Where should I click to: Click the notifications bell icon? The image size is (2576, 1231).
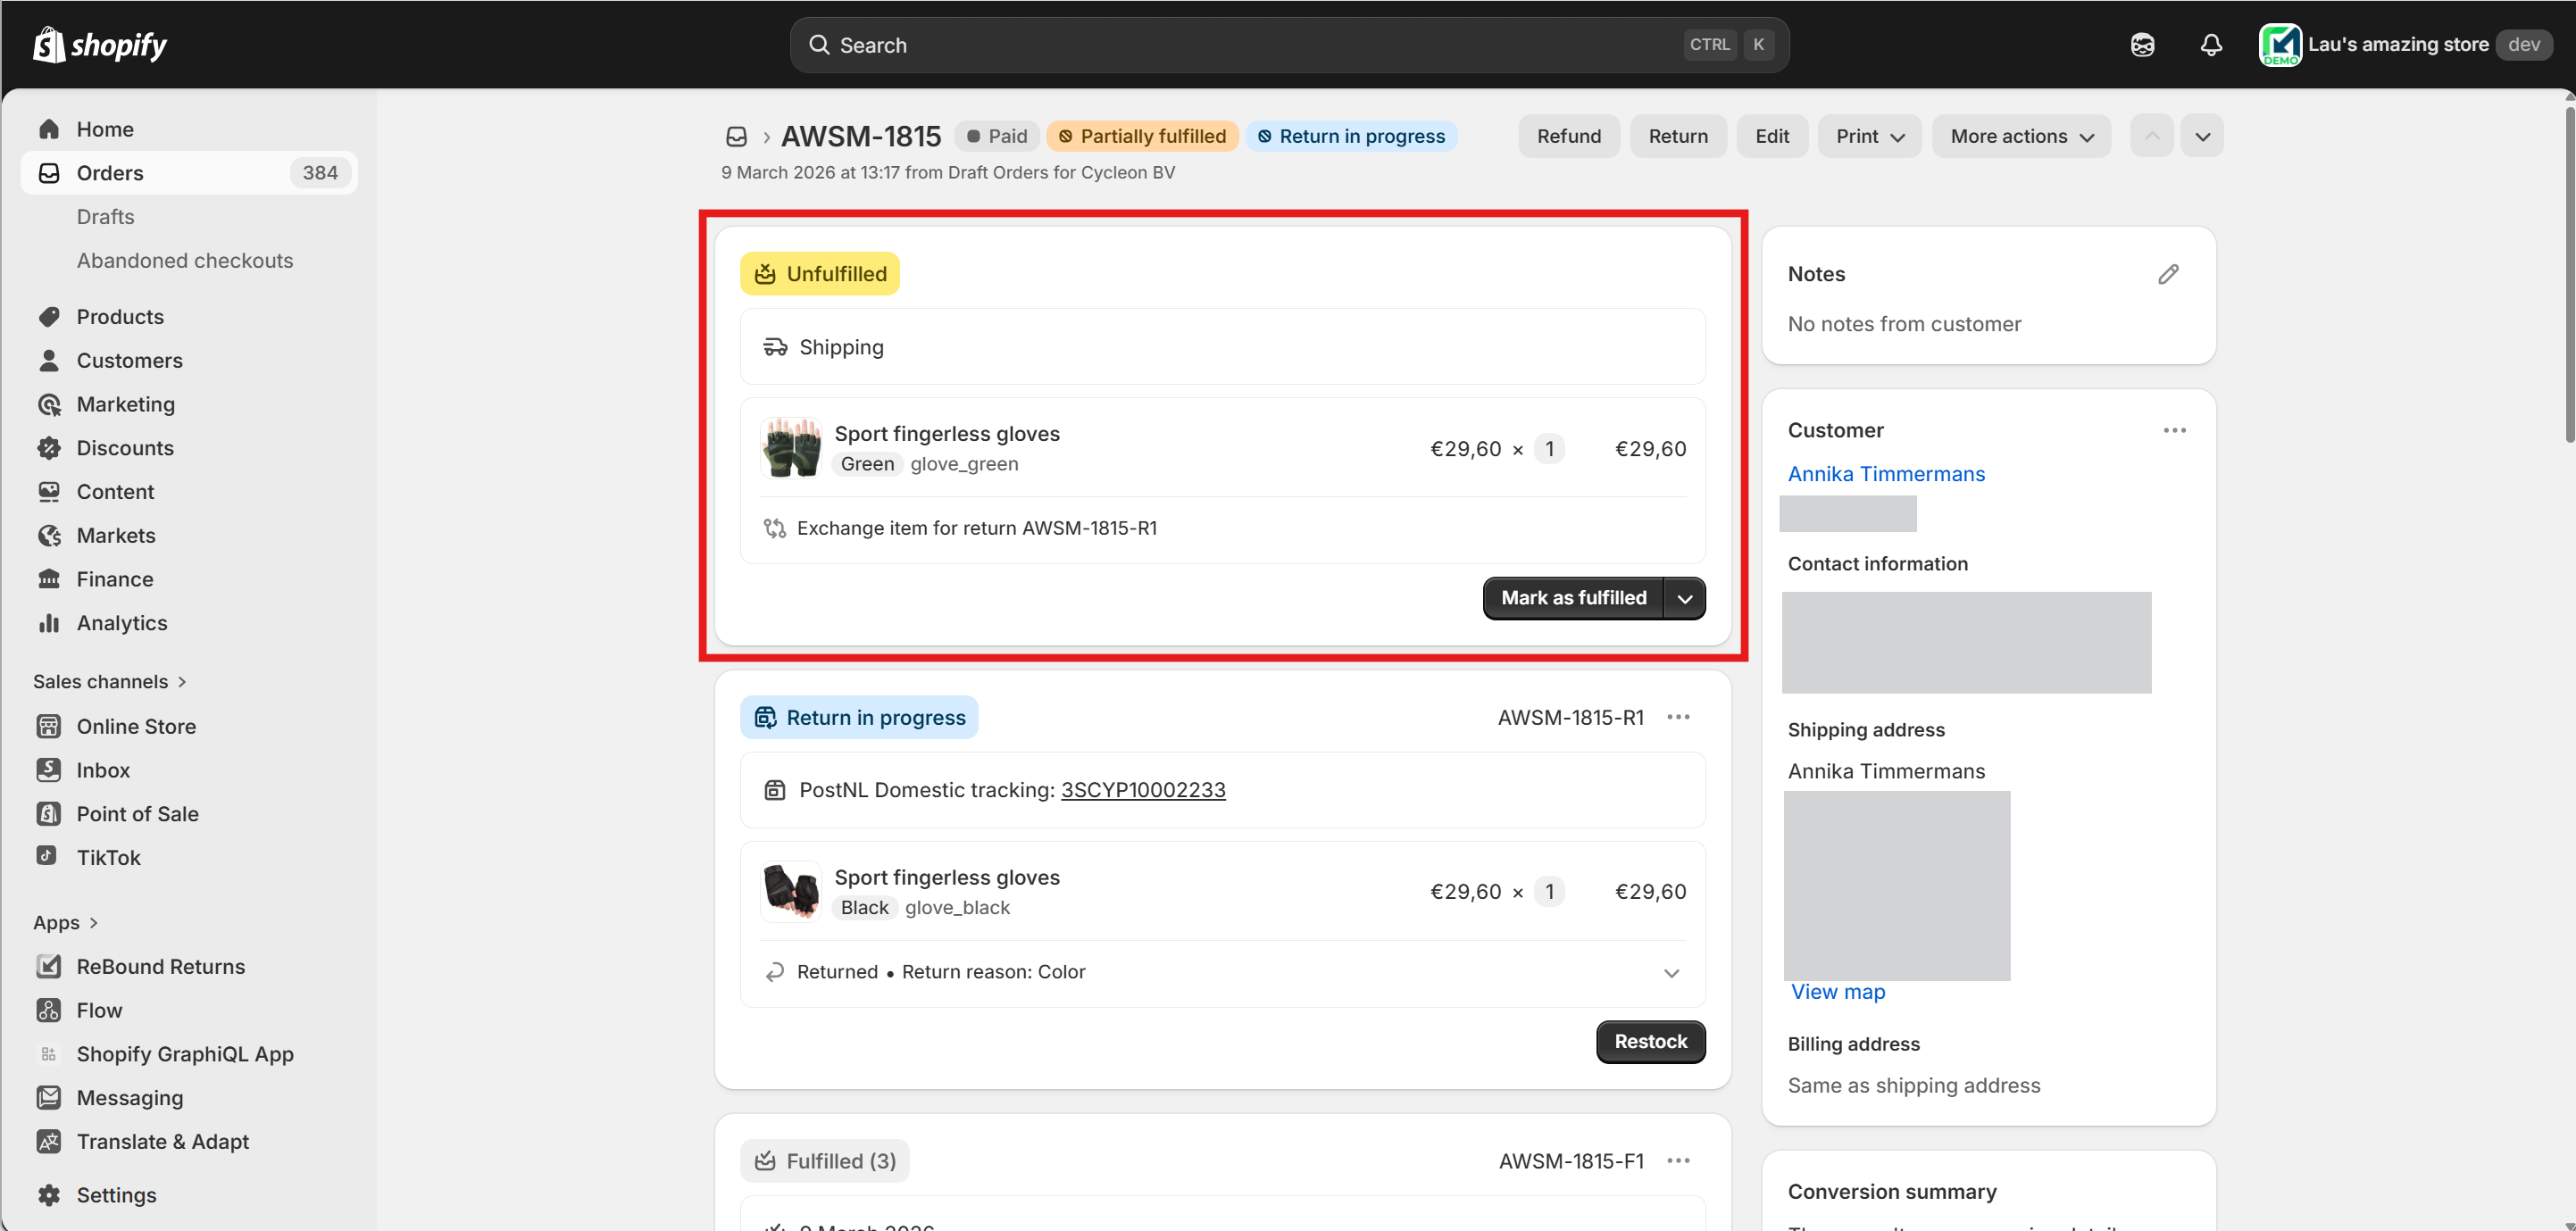tap(2210, 45)
